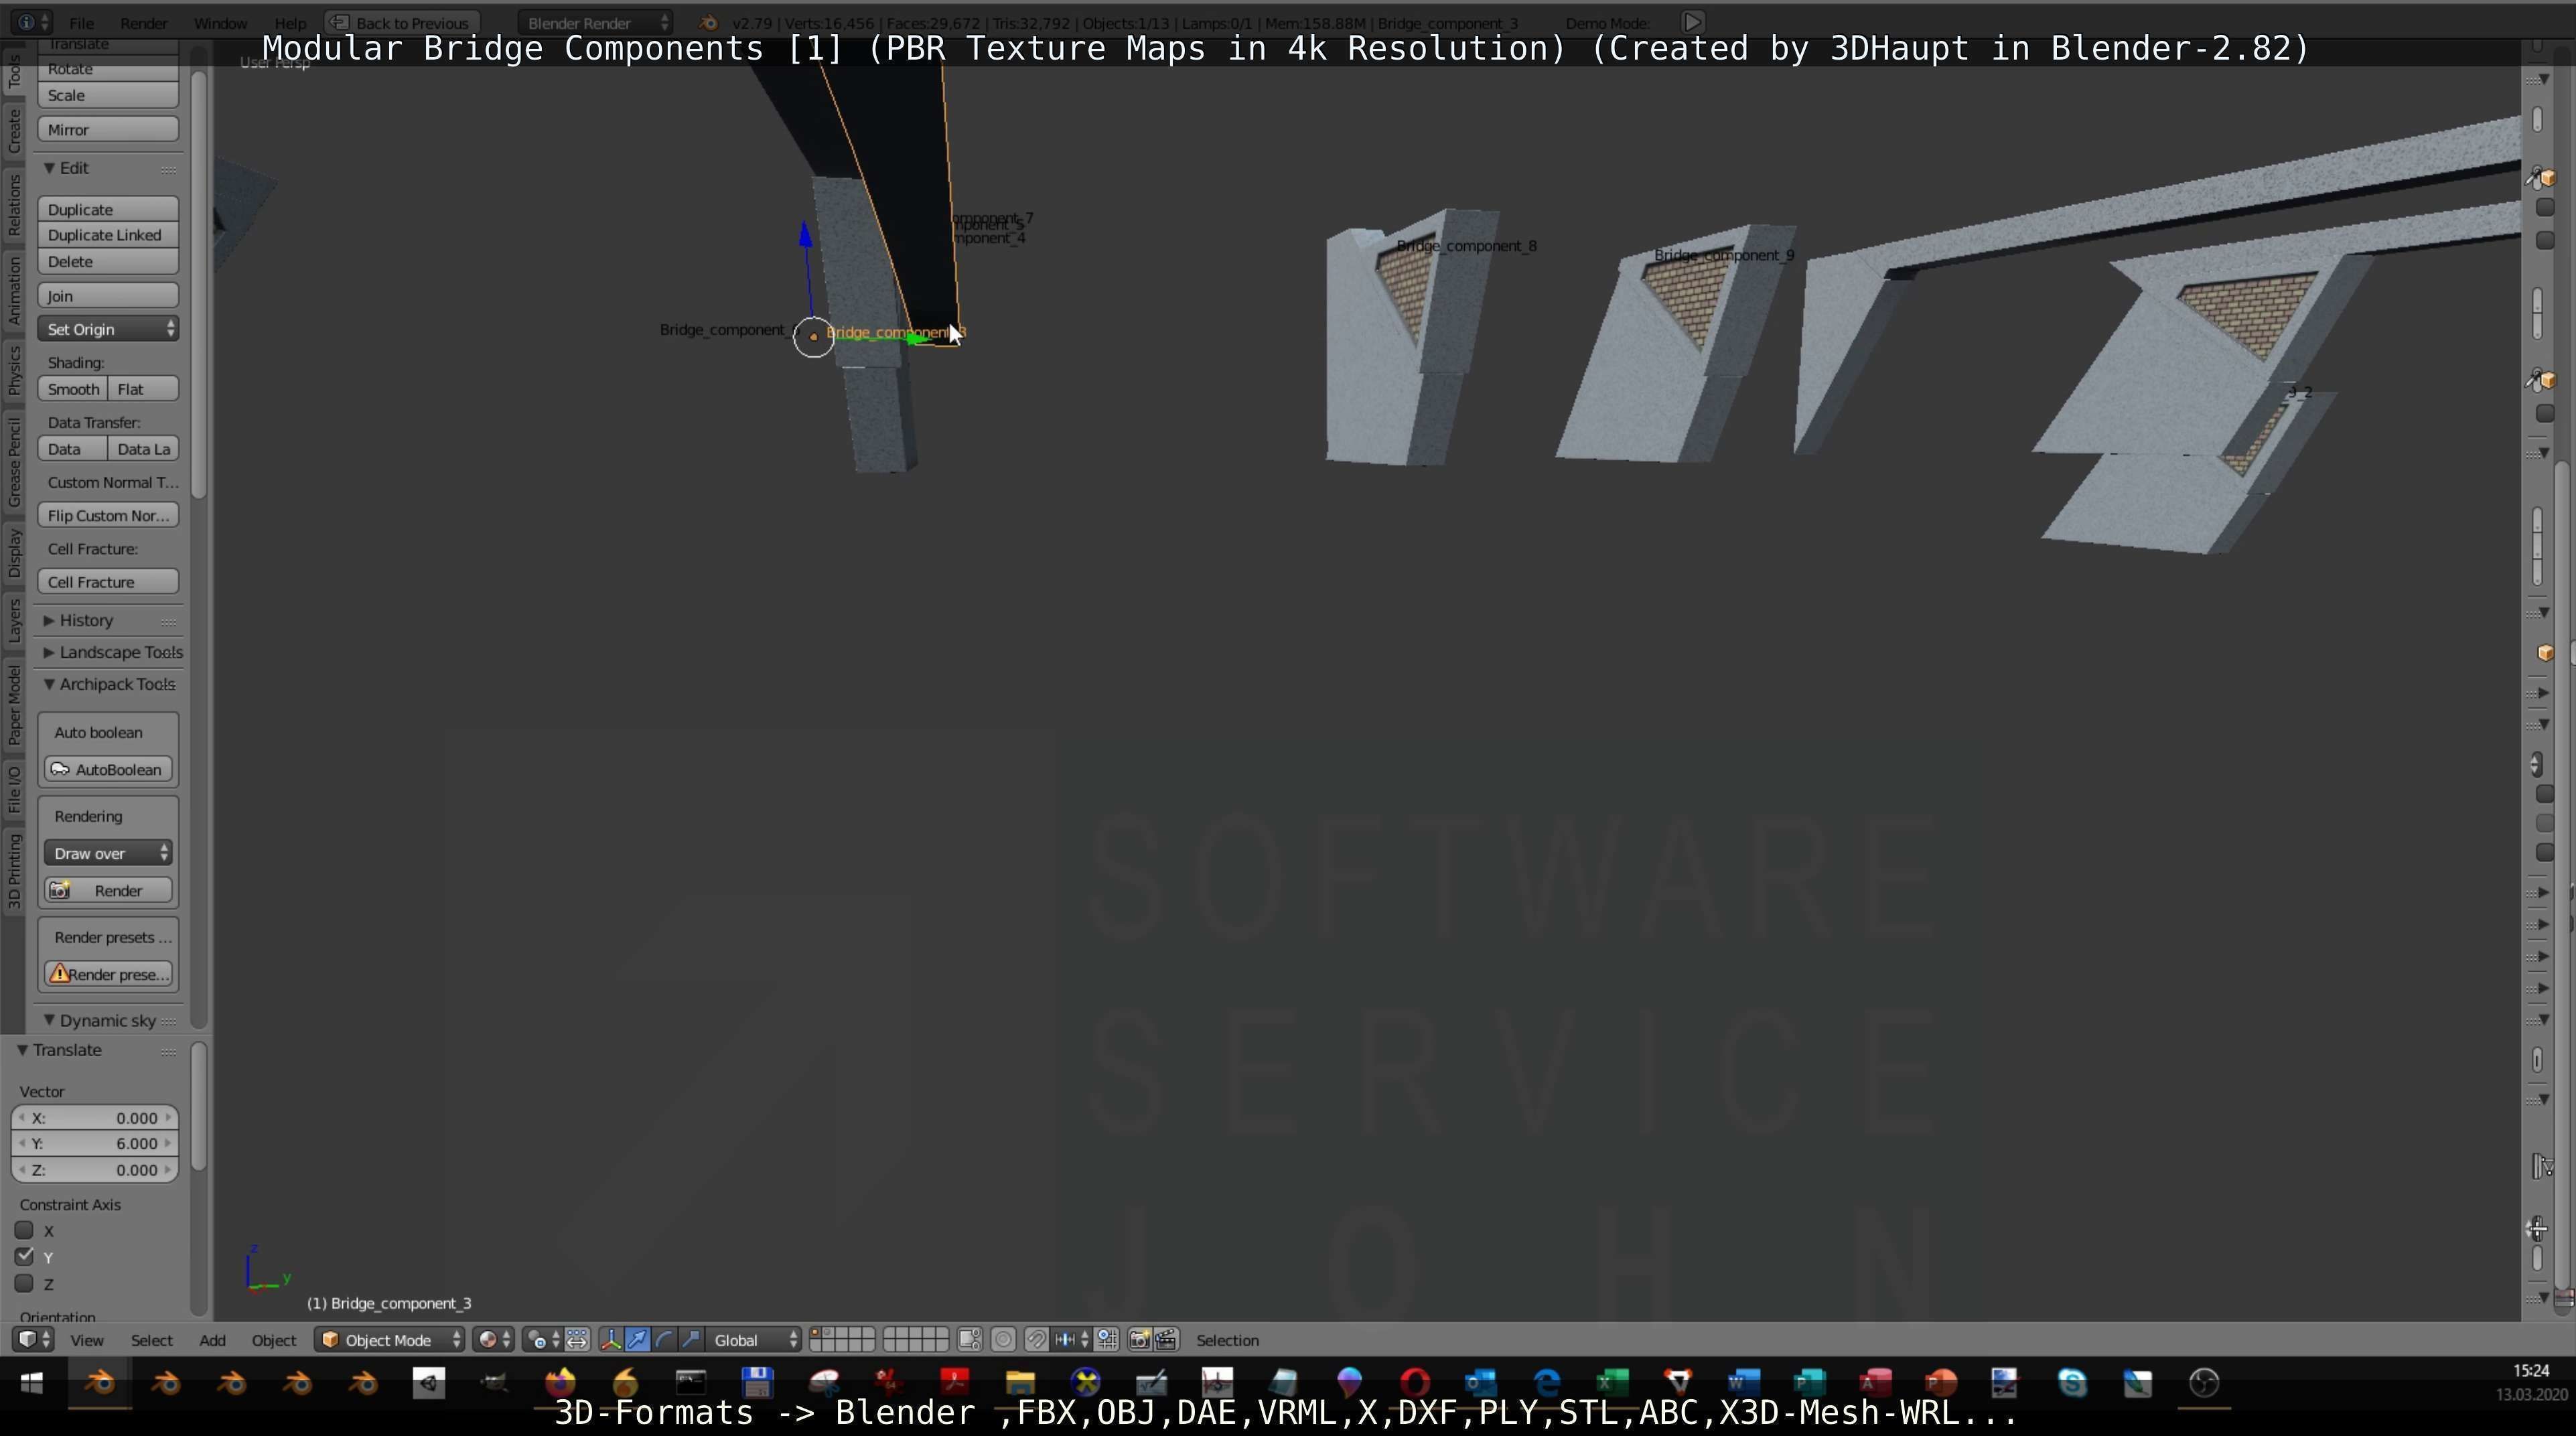Open the Global orientation dropdown
The image size is (2576, 1436).
point(754,1340)
